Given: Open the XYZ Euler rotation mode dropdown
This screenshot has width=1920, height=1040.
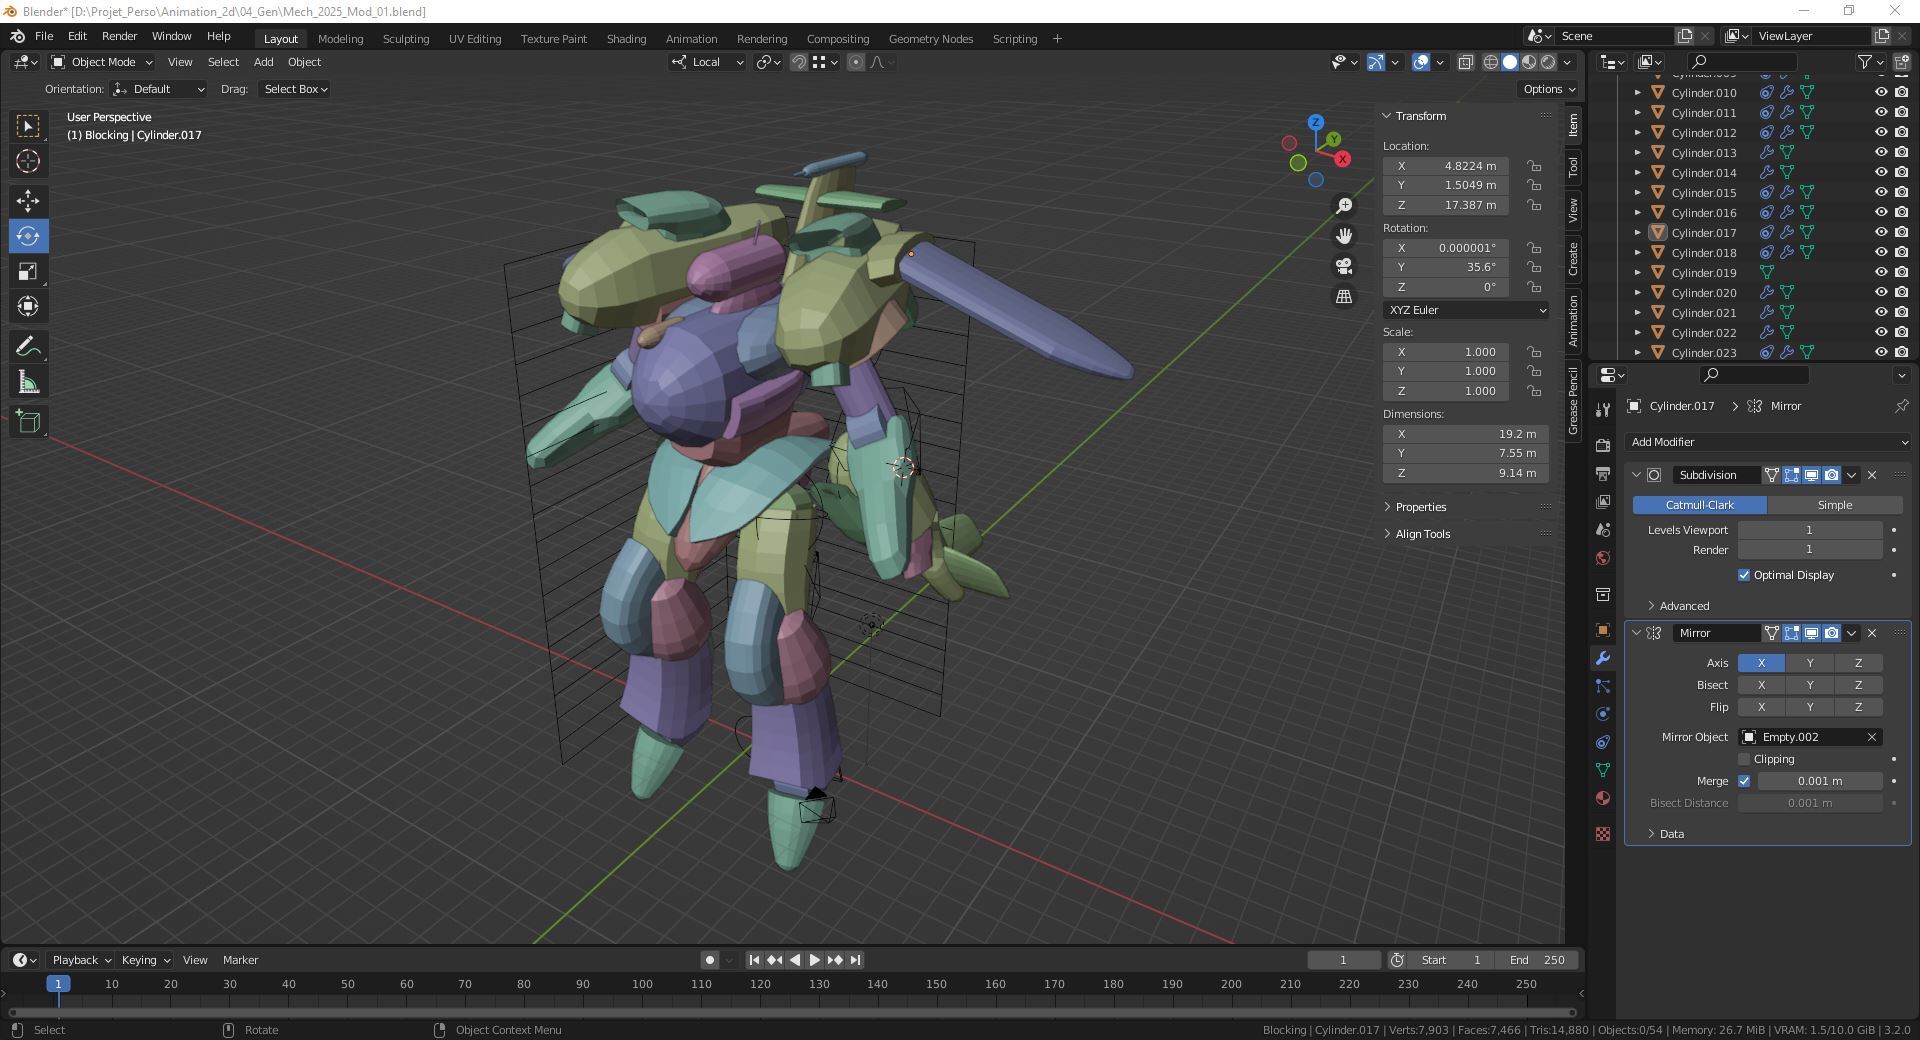Looking at the screenshot, I should coord(1466,310).
